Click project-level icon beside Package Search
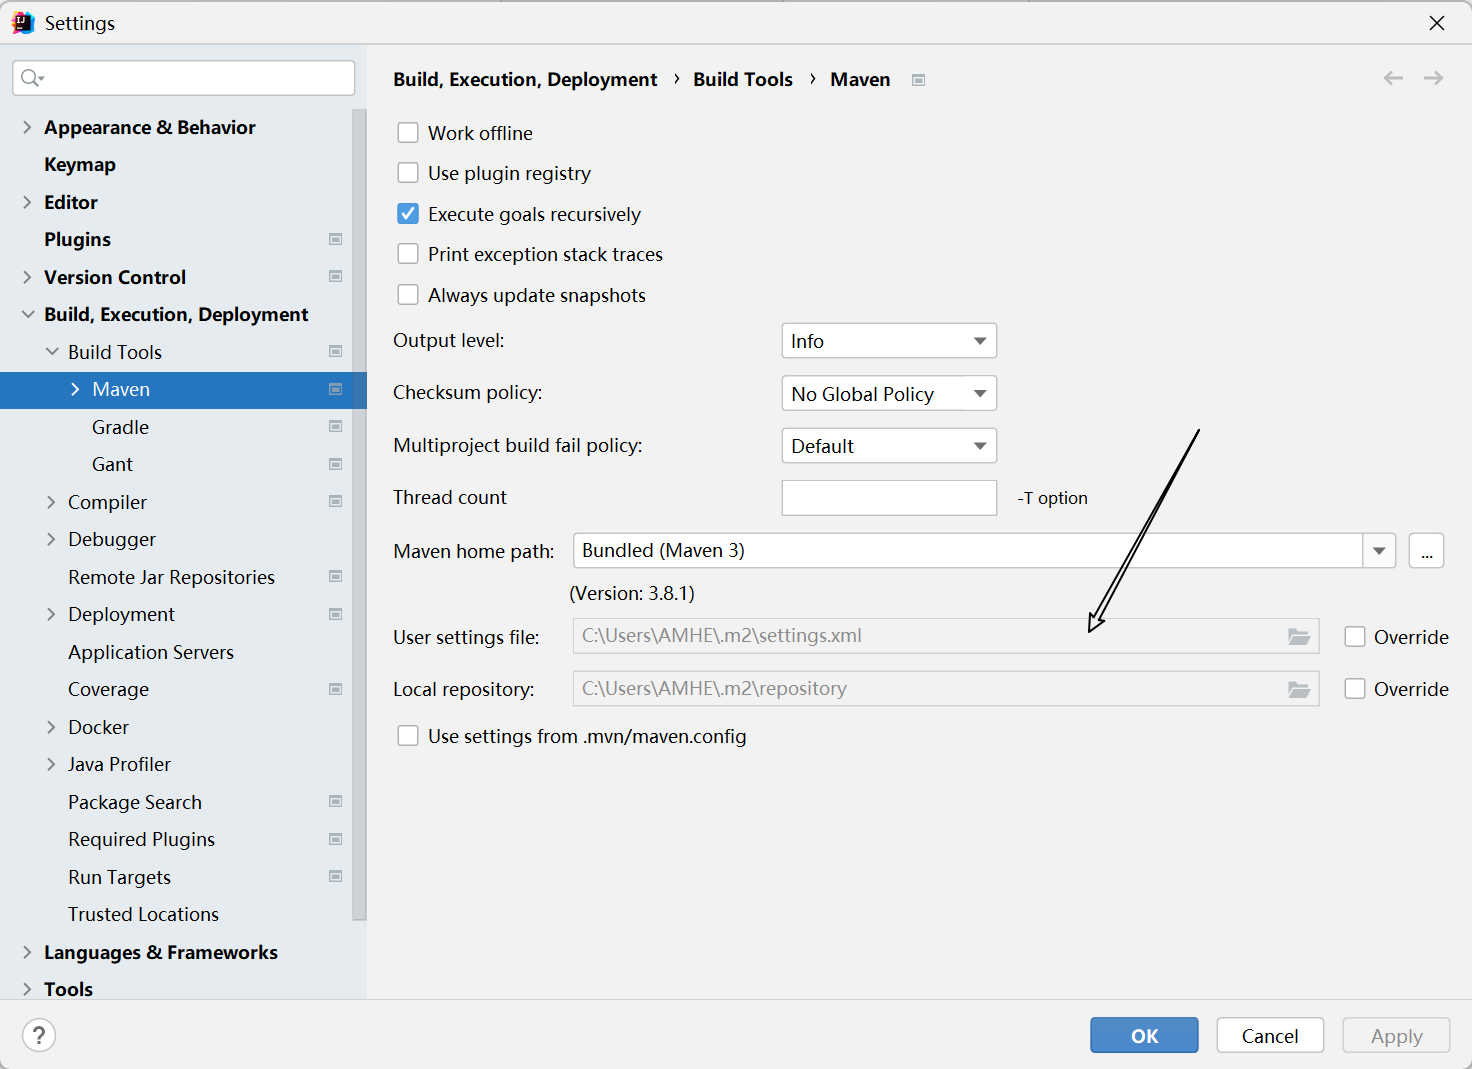Viewport: 1472px width, 1069px height. [336, 801]
